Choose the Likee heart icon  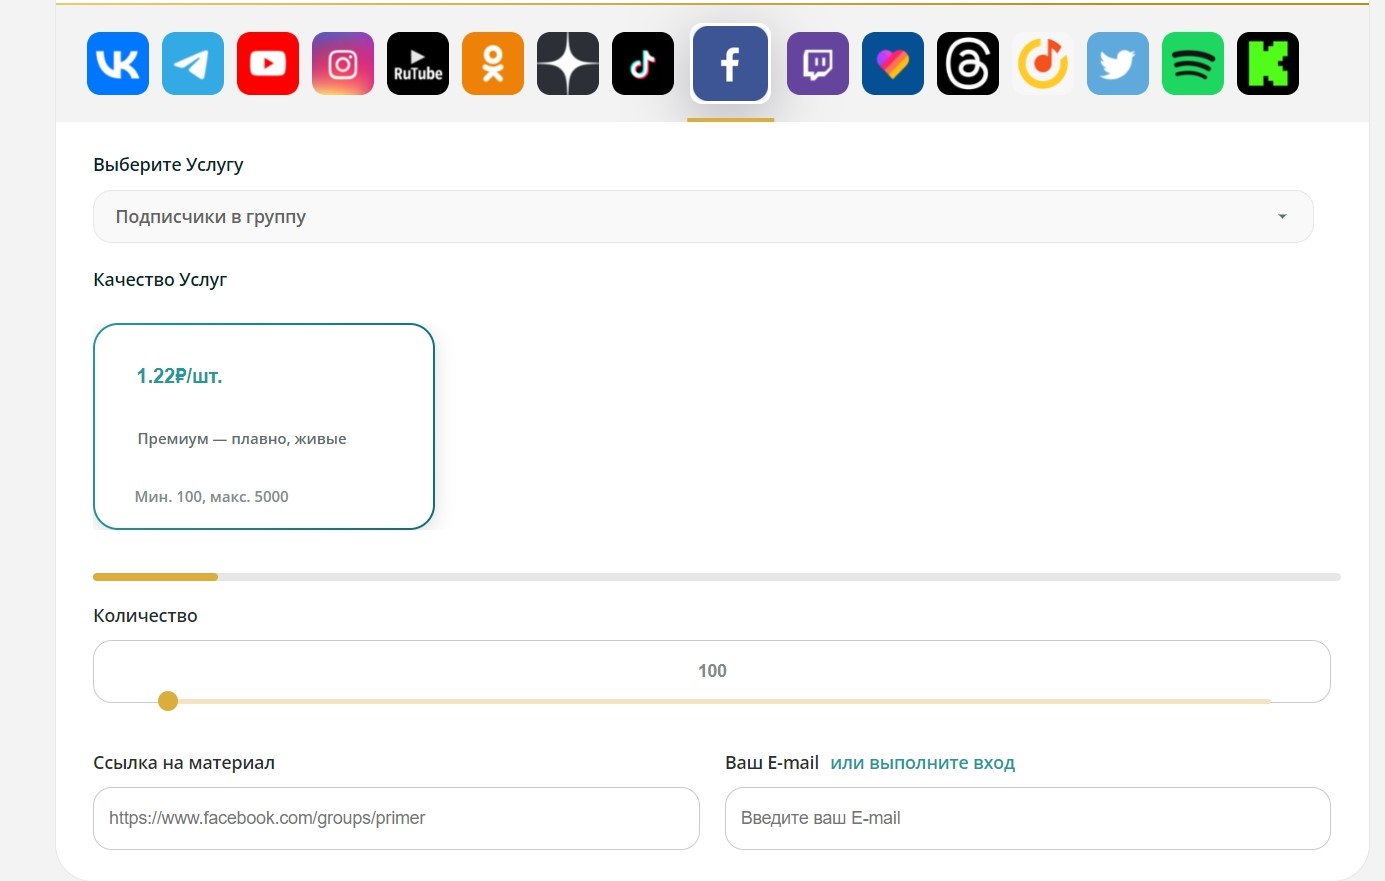[x=893, y=64]
